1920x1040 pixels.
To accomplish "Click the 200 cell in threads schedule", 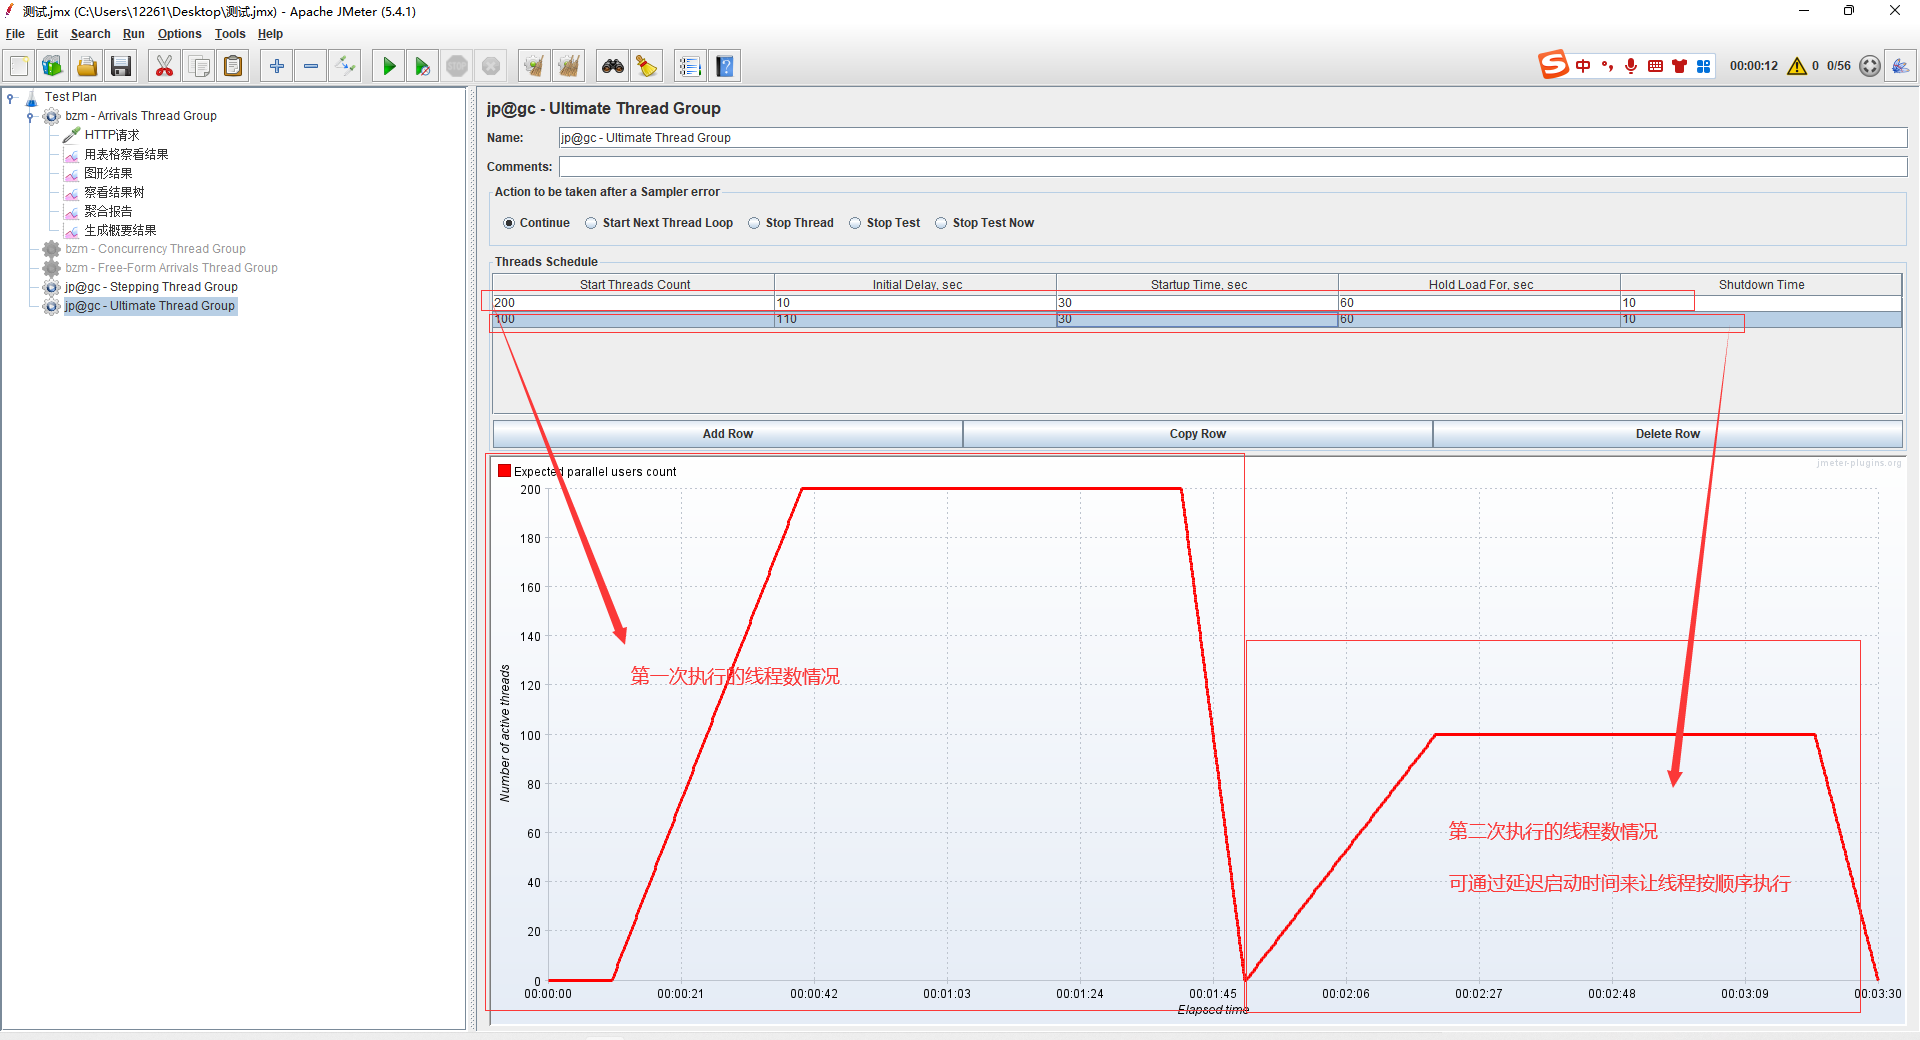I will click(x=633, y=302).
